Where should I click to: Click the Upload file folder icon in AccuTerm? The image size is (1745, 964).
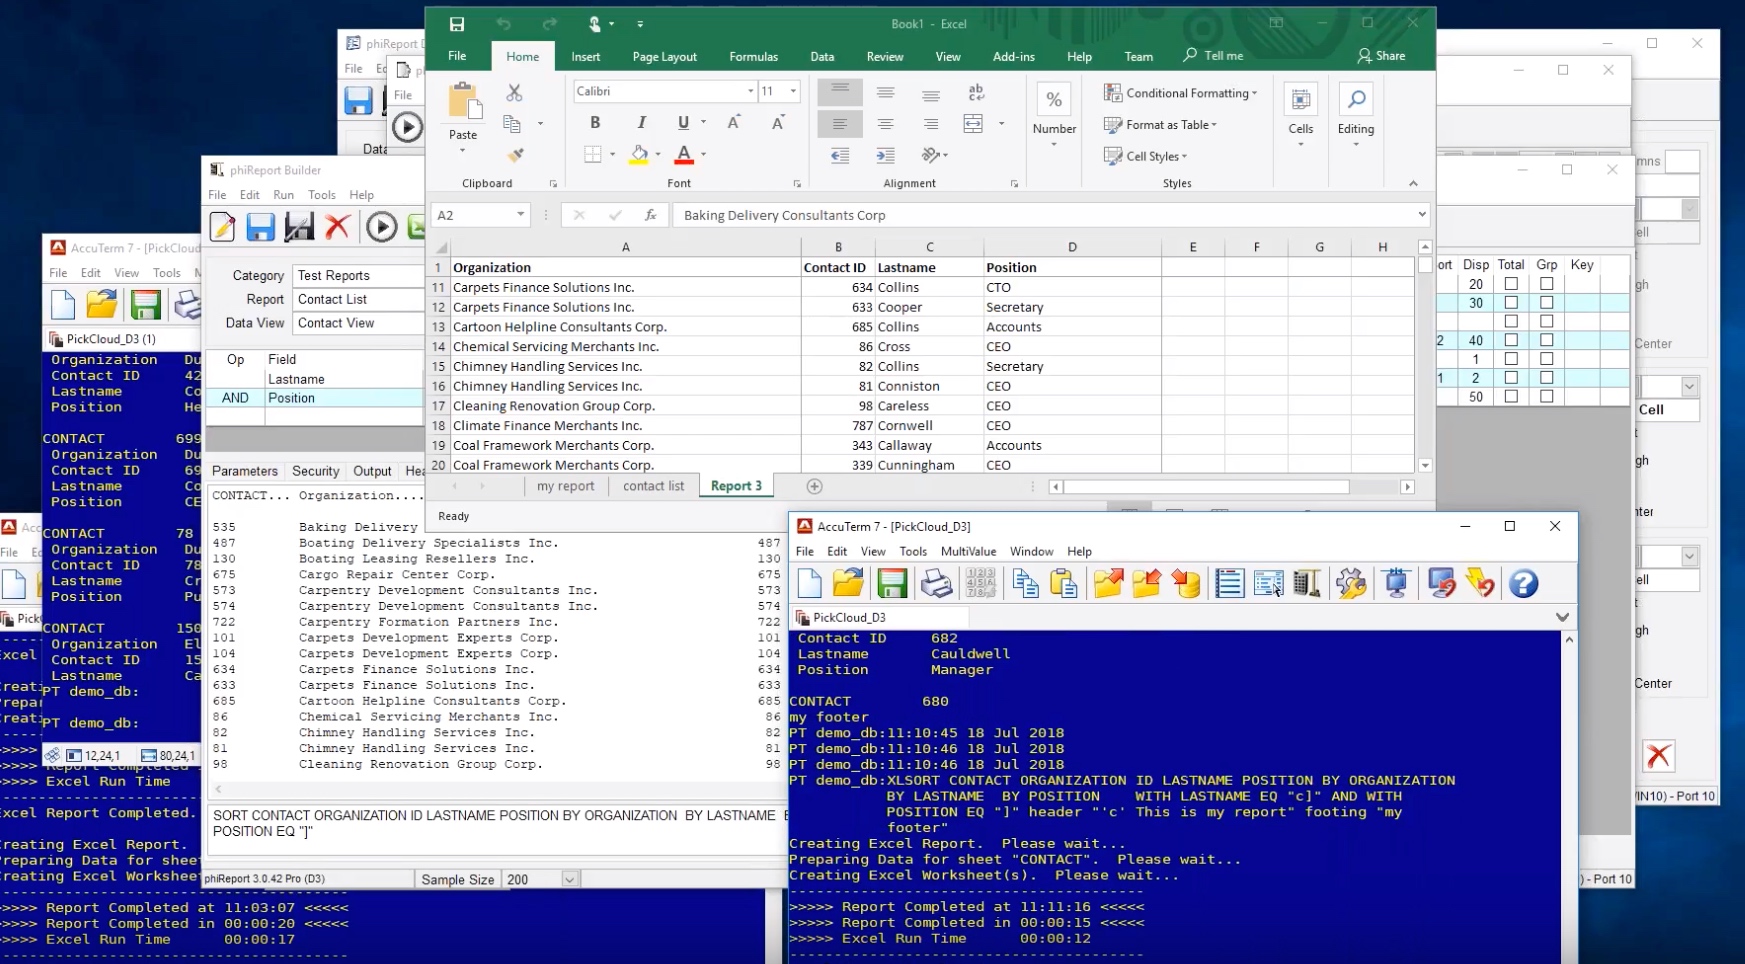[1108, 583]
